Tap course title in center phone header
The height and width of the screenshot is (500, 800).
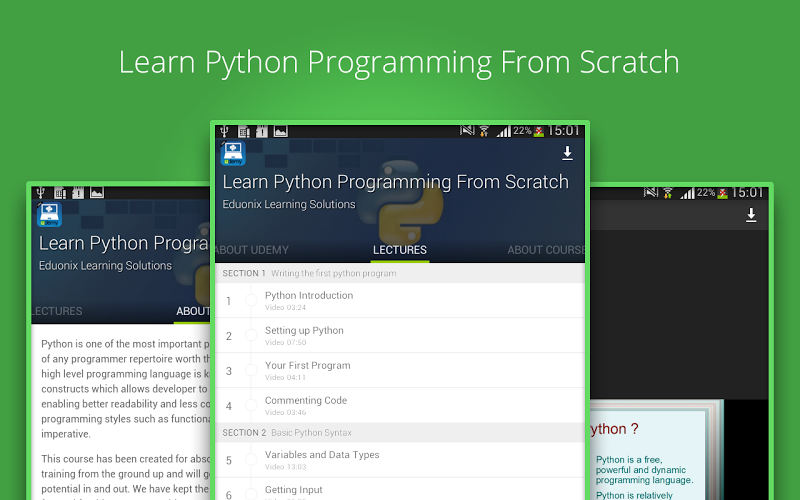[x=395, y=182]
